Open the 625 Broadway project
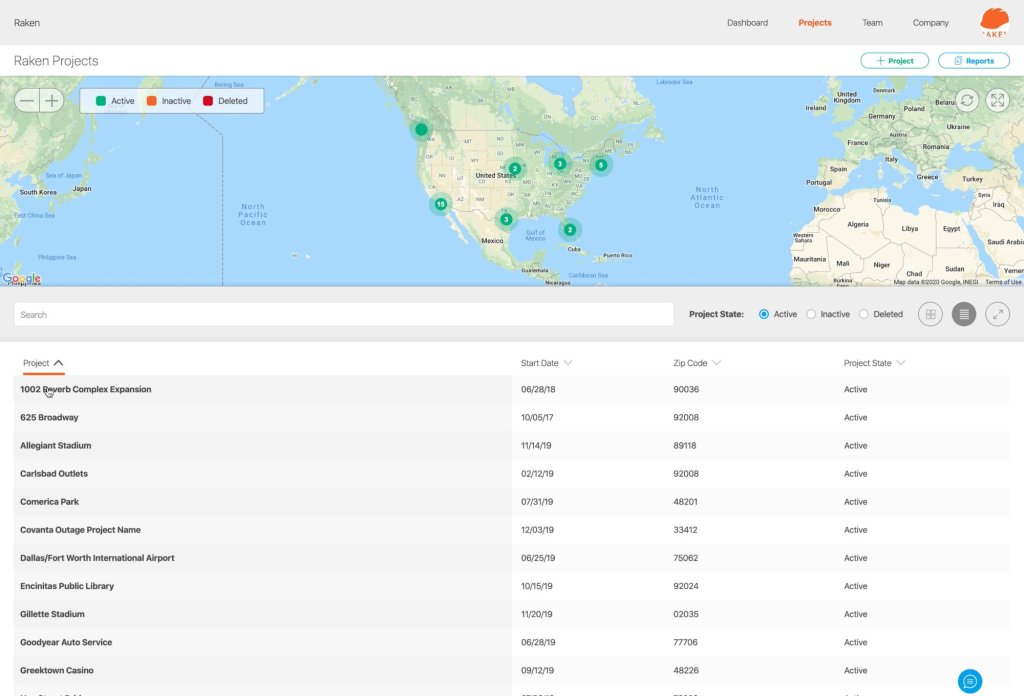Viewport: 1024px width, 696px height. tap(49, 417)
